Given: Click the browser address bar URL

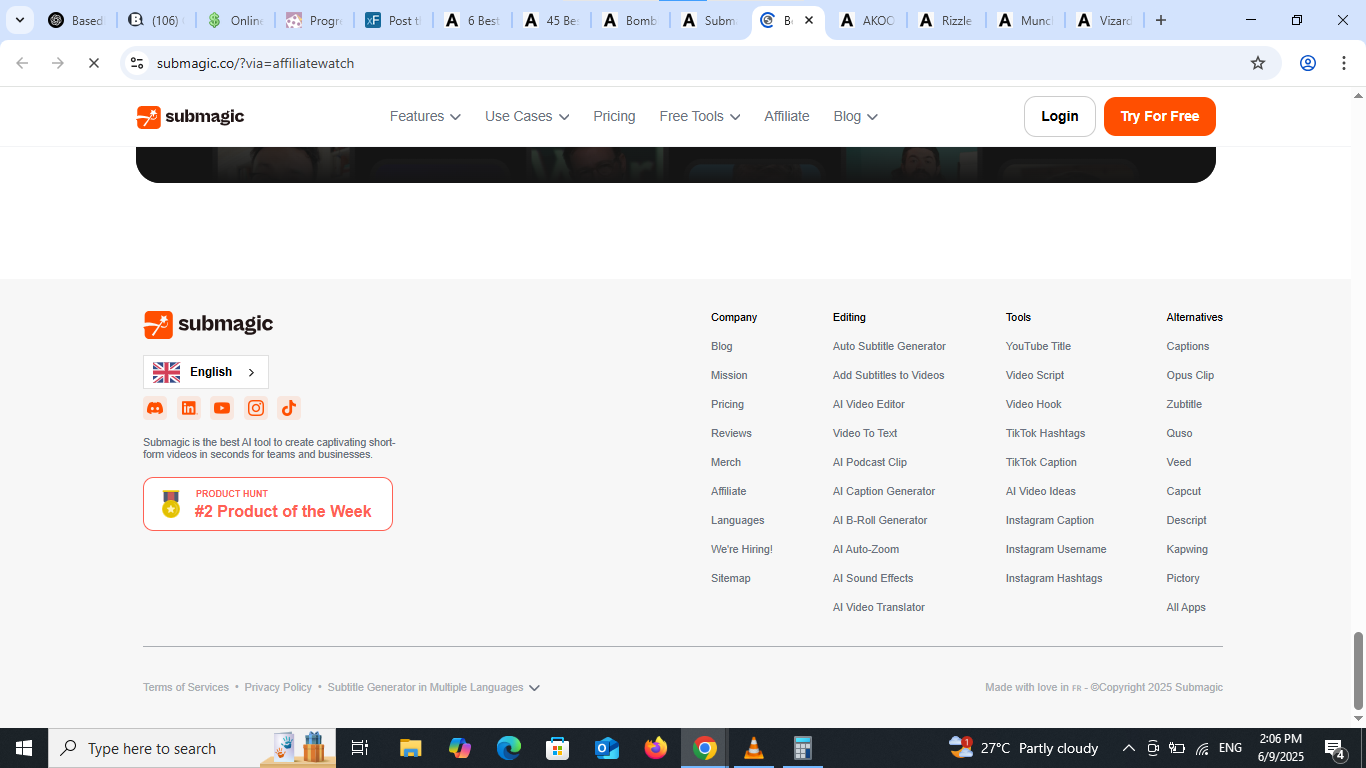Looking at the screenshot, I should [255, 63].
